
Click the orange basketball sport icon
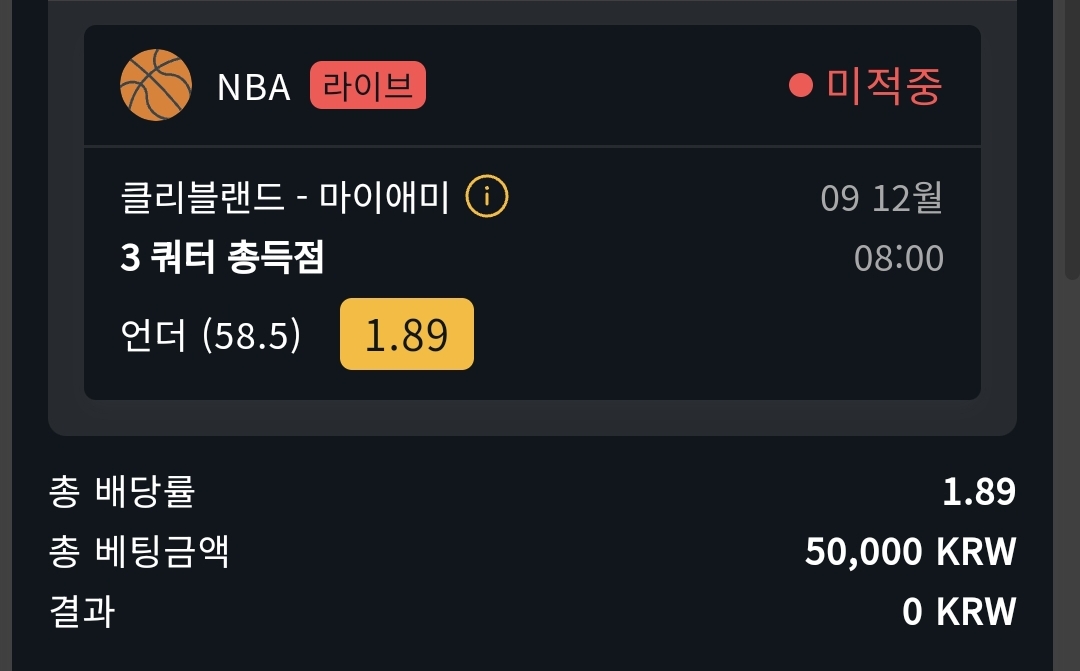pyautogui.click(x=156, y=85)
